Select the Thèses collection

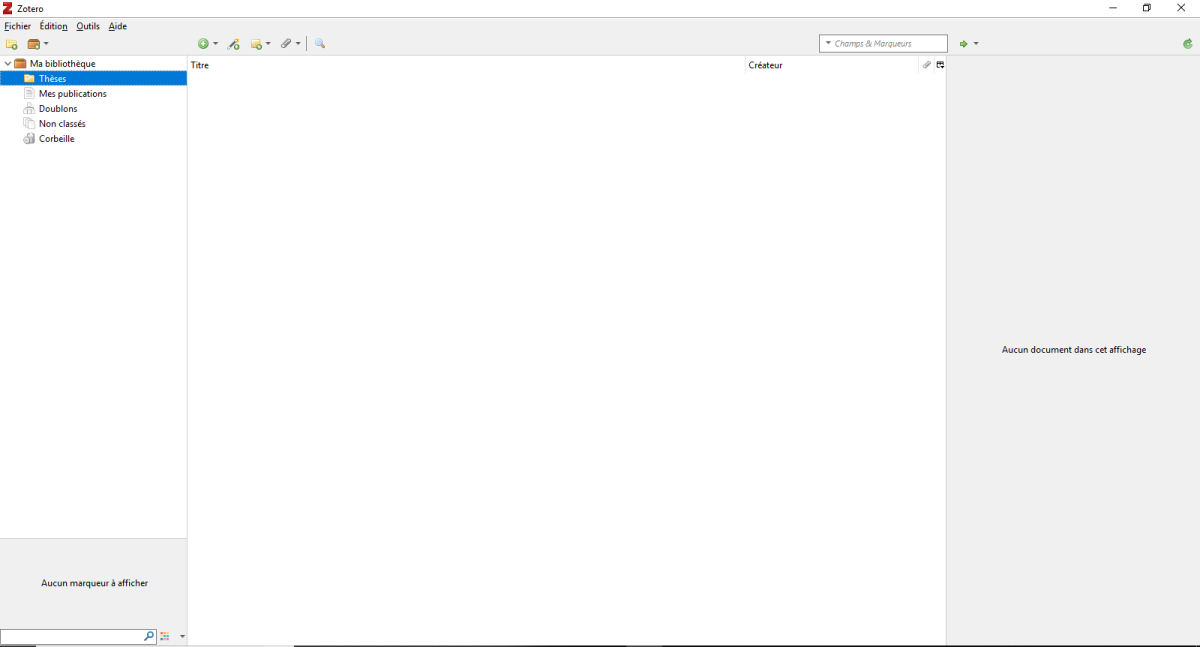(93, 79)
